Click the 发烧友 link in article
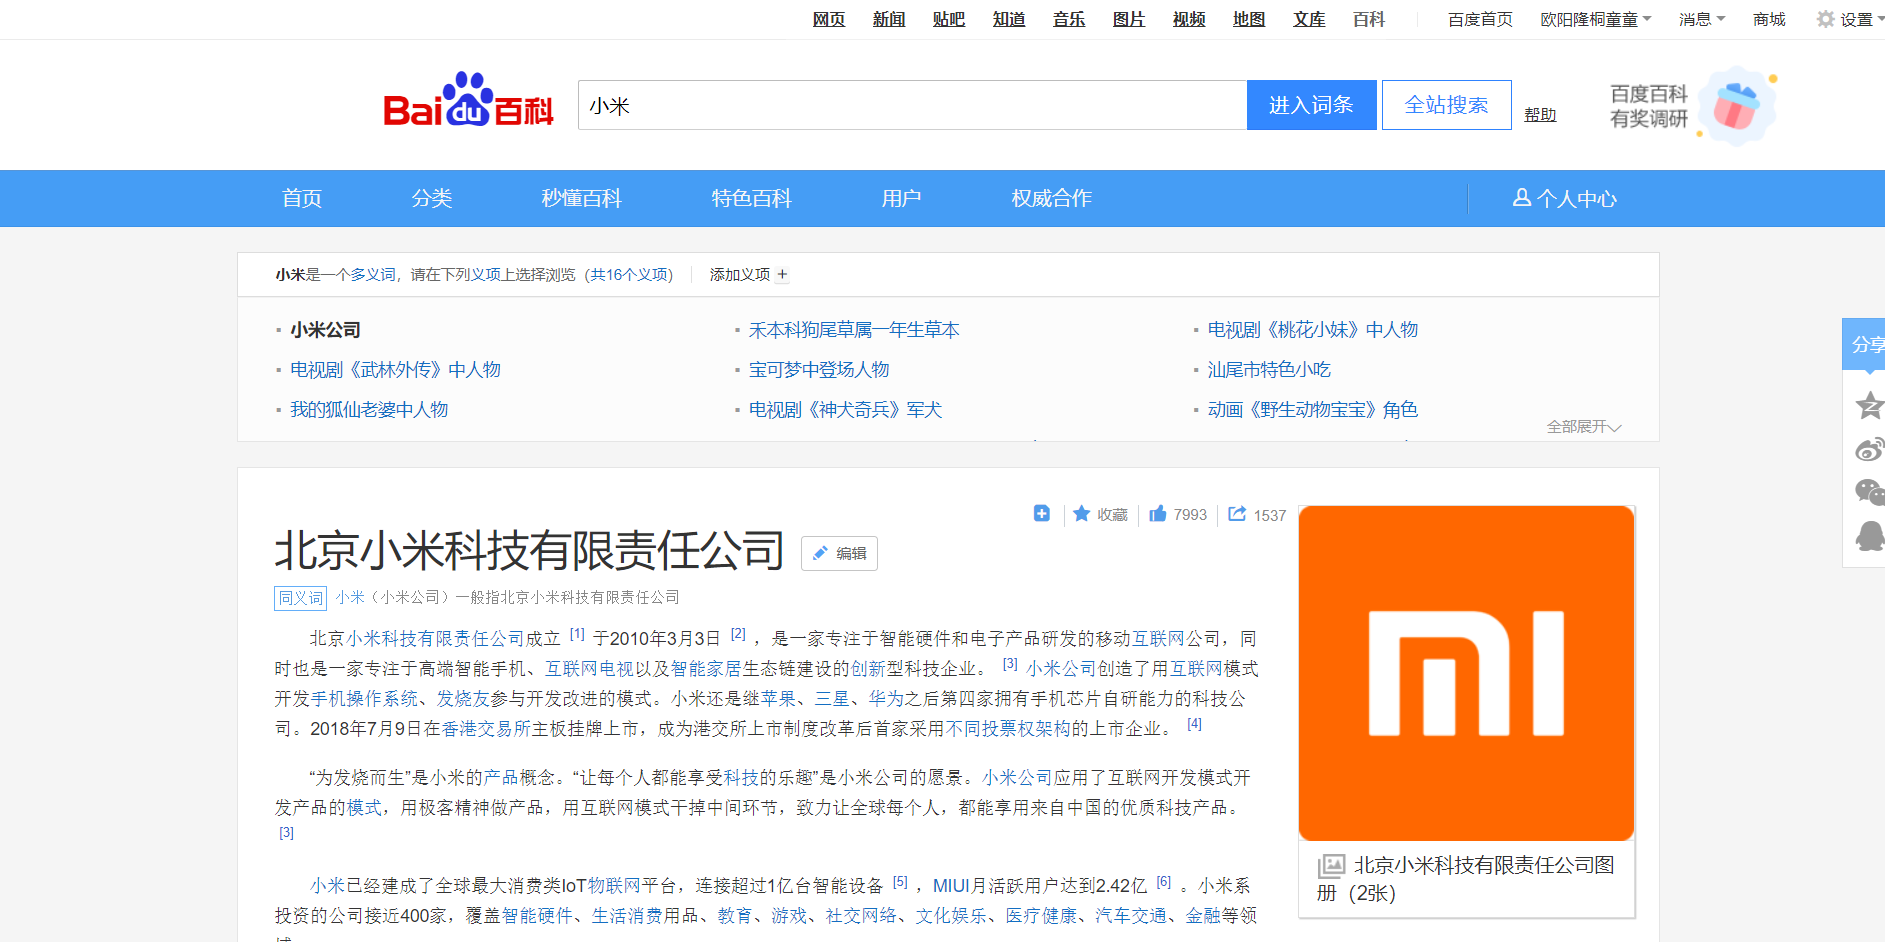Image resolution: width=1885 pixels, height=942 pixels. 463,699
